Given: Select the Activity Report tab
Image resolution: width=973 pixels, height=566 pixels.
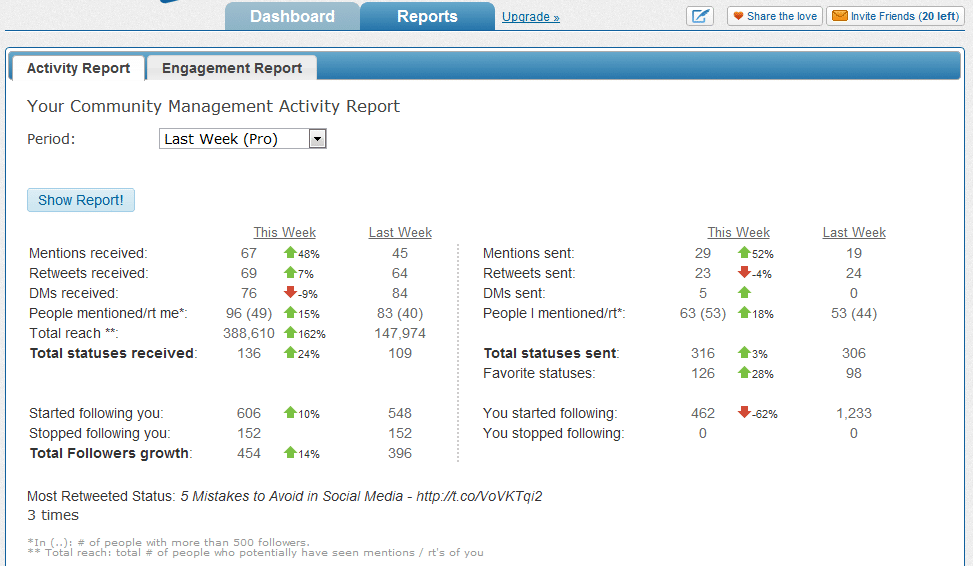Looking at the screenshot, I should [78, 68].
